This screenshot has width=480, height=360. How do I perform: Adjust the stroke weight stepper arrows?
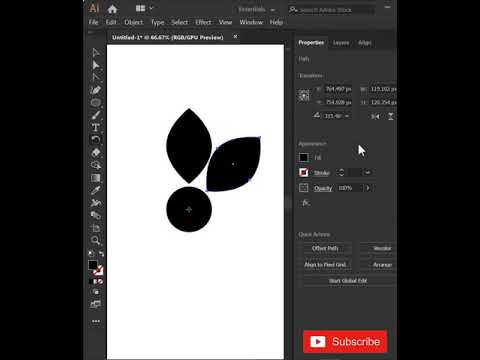(x=341, y=172)
